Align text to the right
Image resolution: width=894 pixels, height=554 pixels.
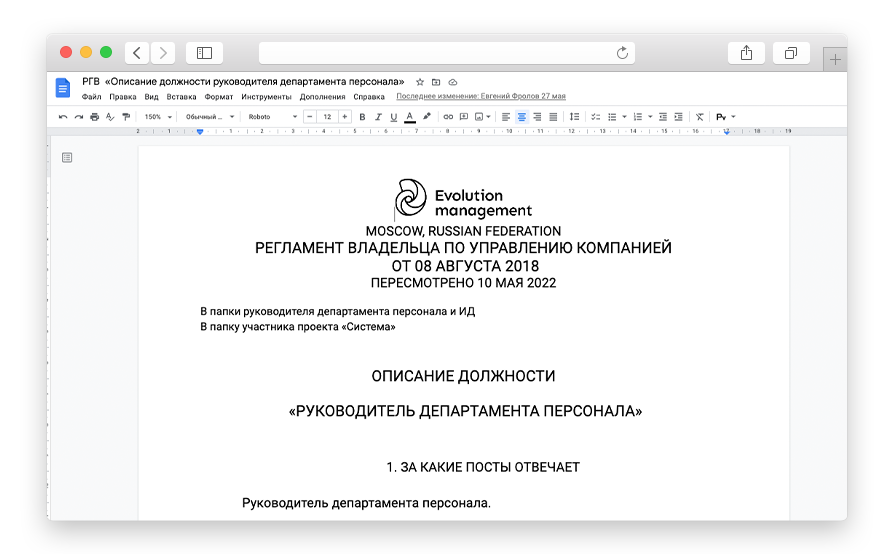[x=537, y=117]
